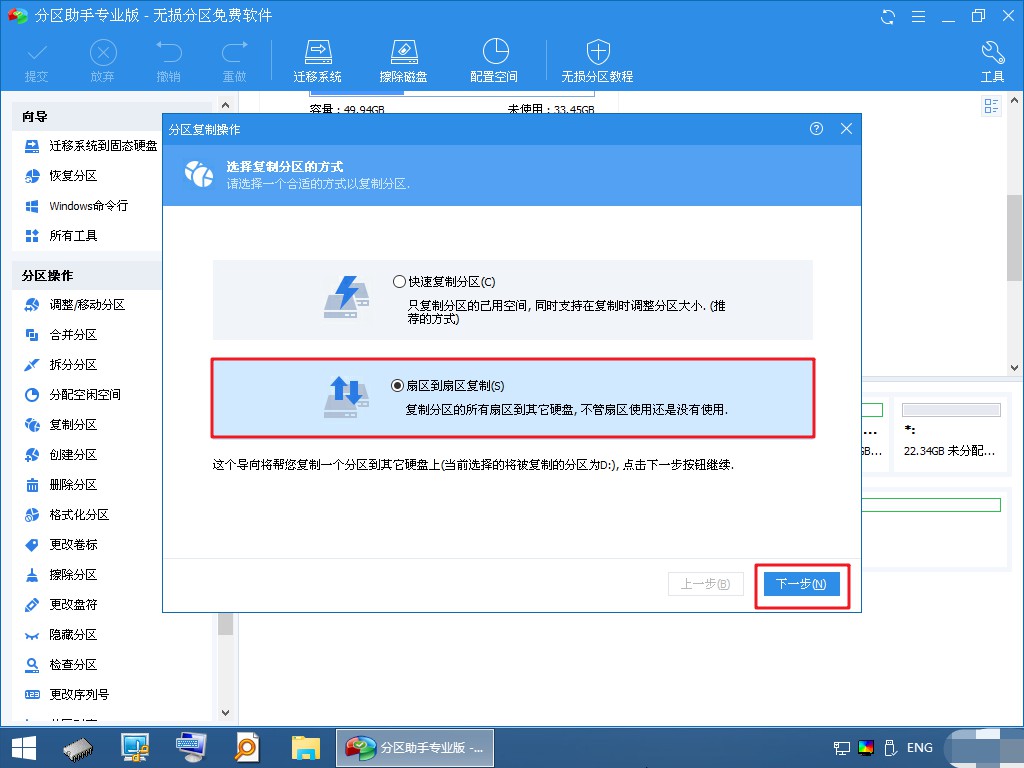1024x768 pixels.
Task: Click the quick copy lightning disk icon
Action: click(x=347, y=298)
